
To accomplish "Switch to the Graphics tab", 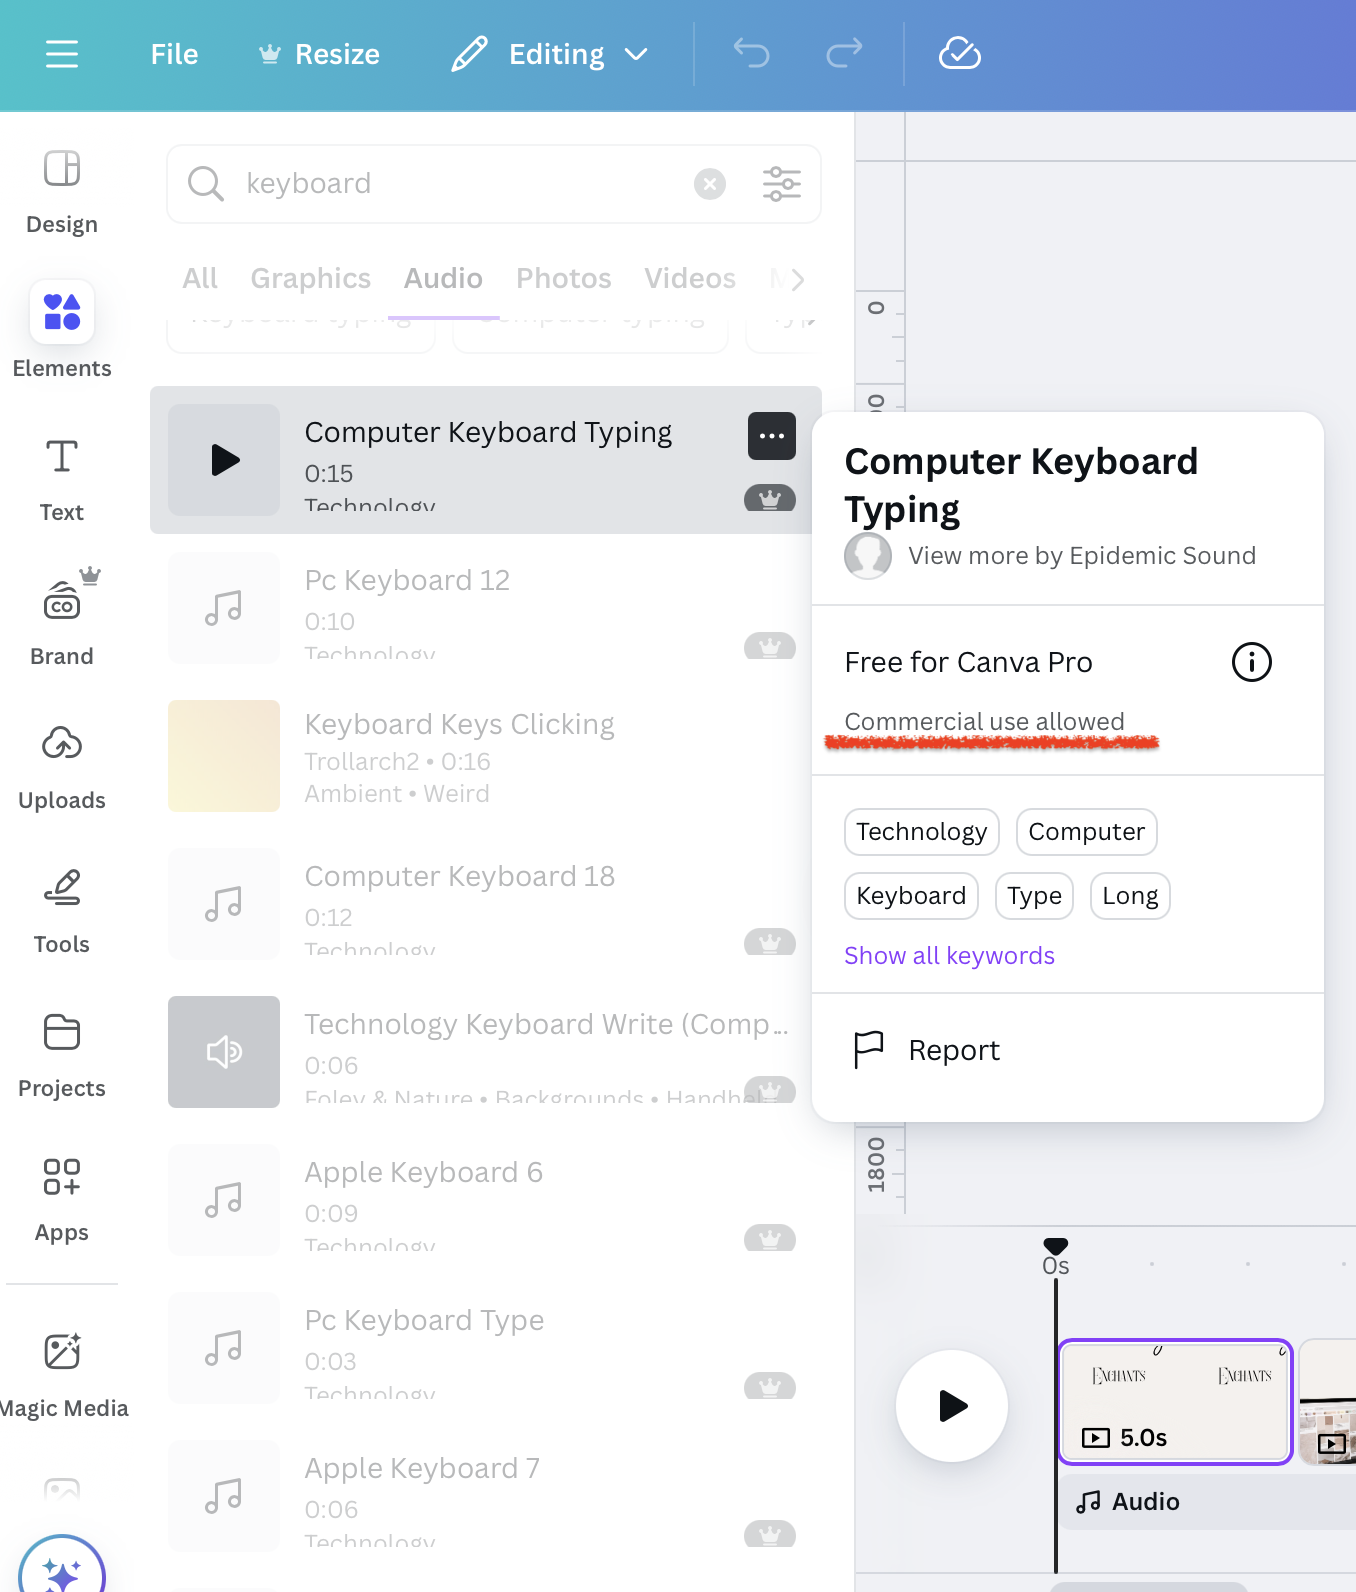I will pyautogui.click(x=311, y=278).
